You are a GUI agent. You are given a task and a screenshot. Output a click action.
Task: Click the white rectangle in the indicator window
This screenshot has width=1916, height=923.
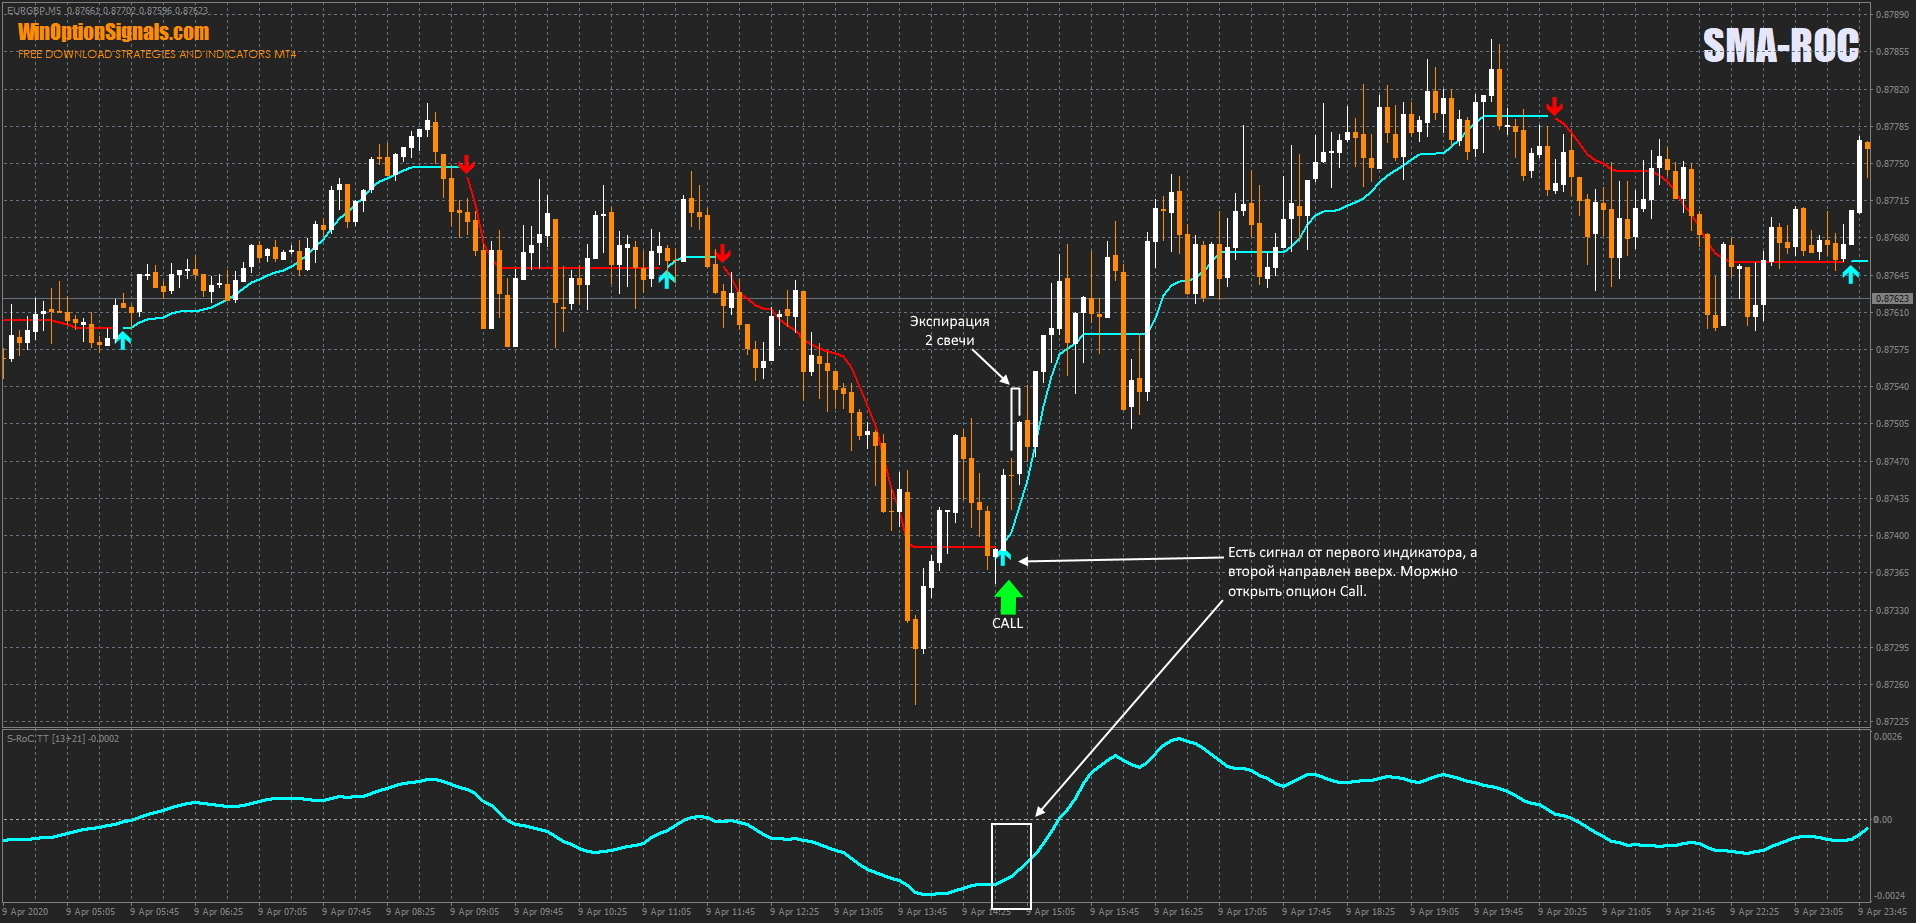(x=1011, y=865)
